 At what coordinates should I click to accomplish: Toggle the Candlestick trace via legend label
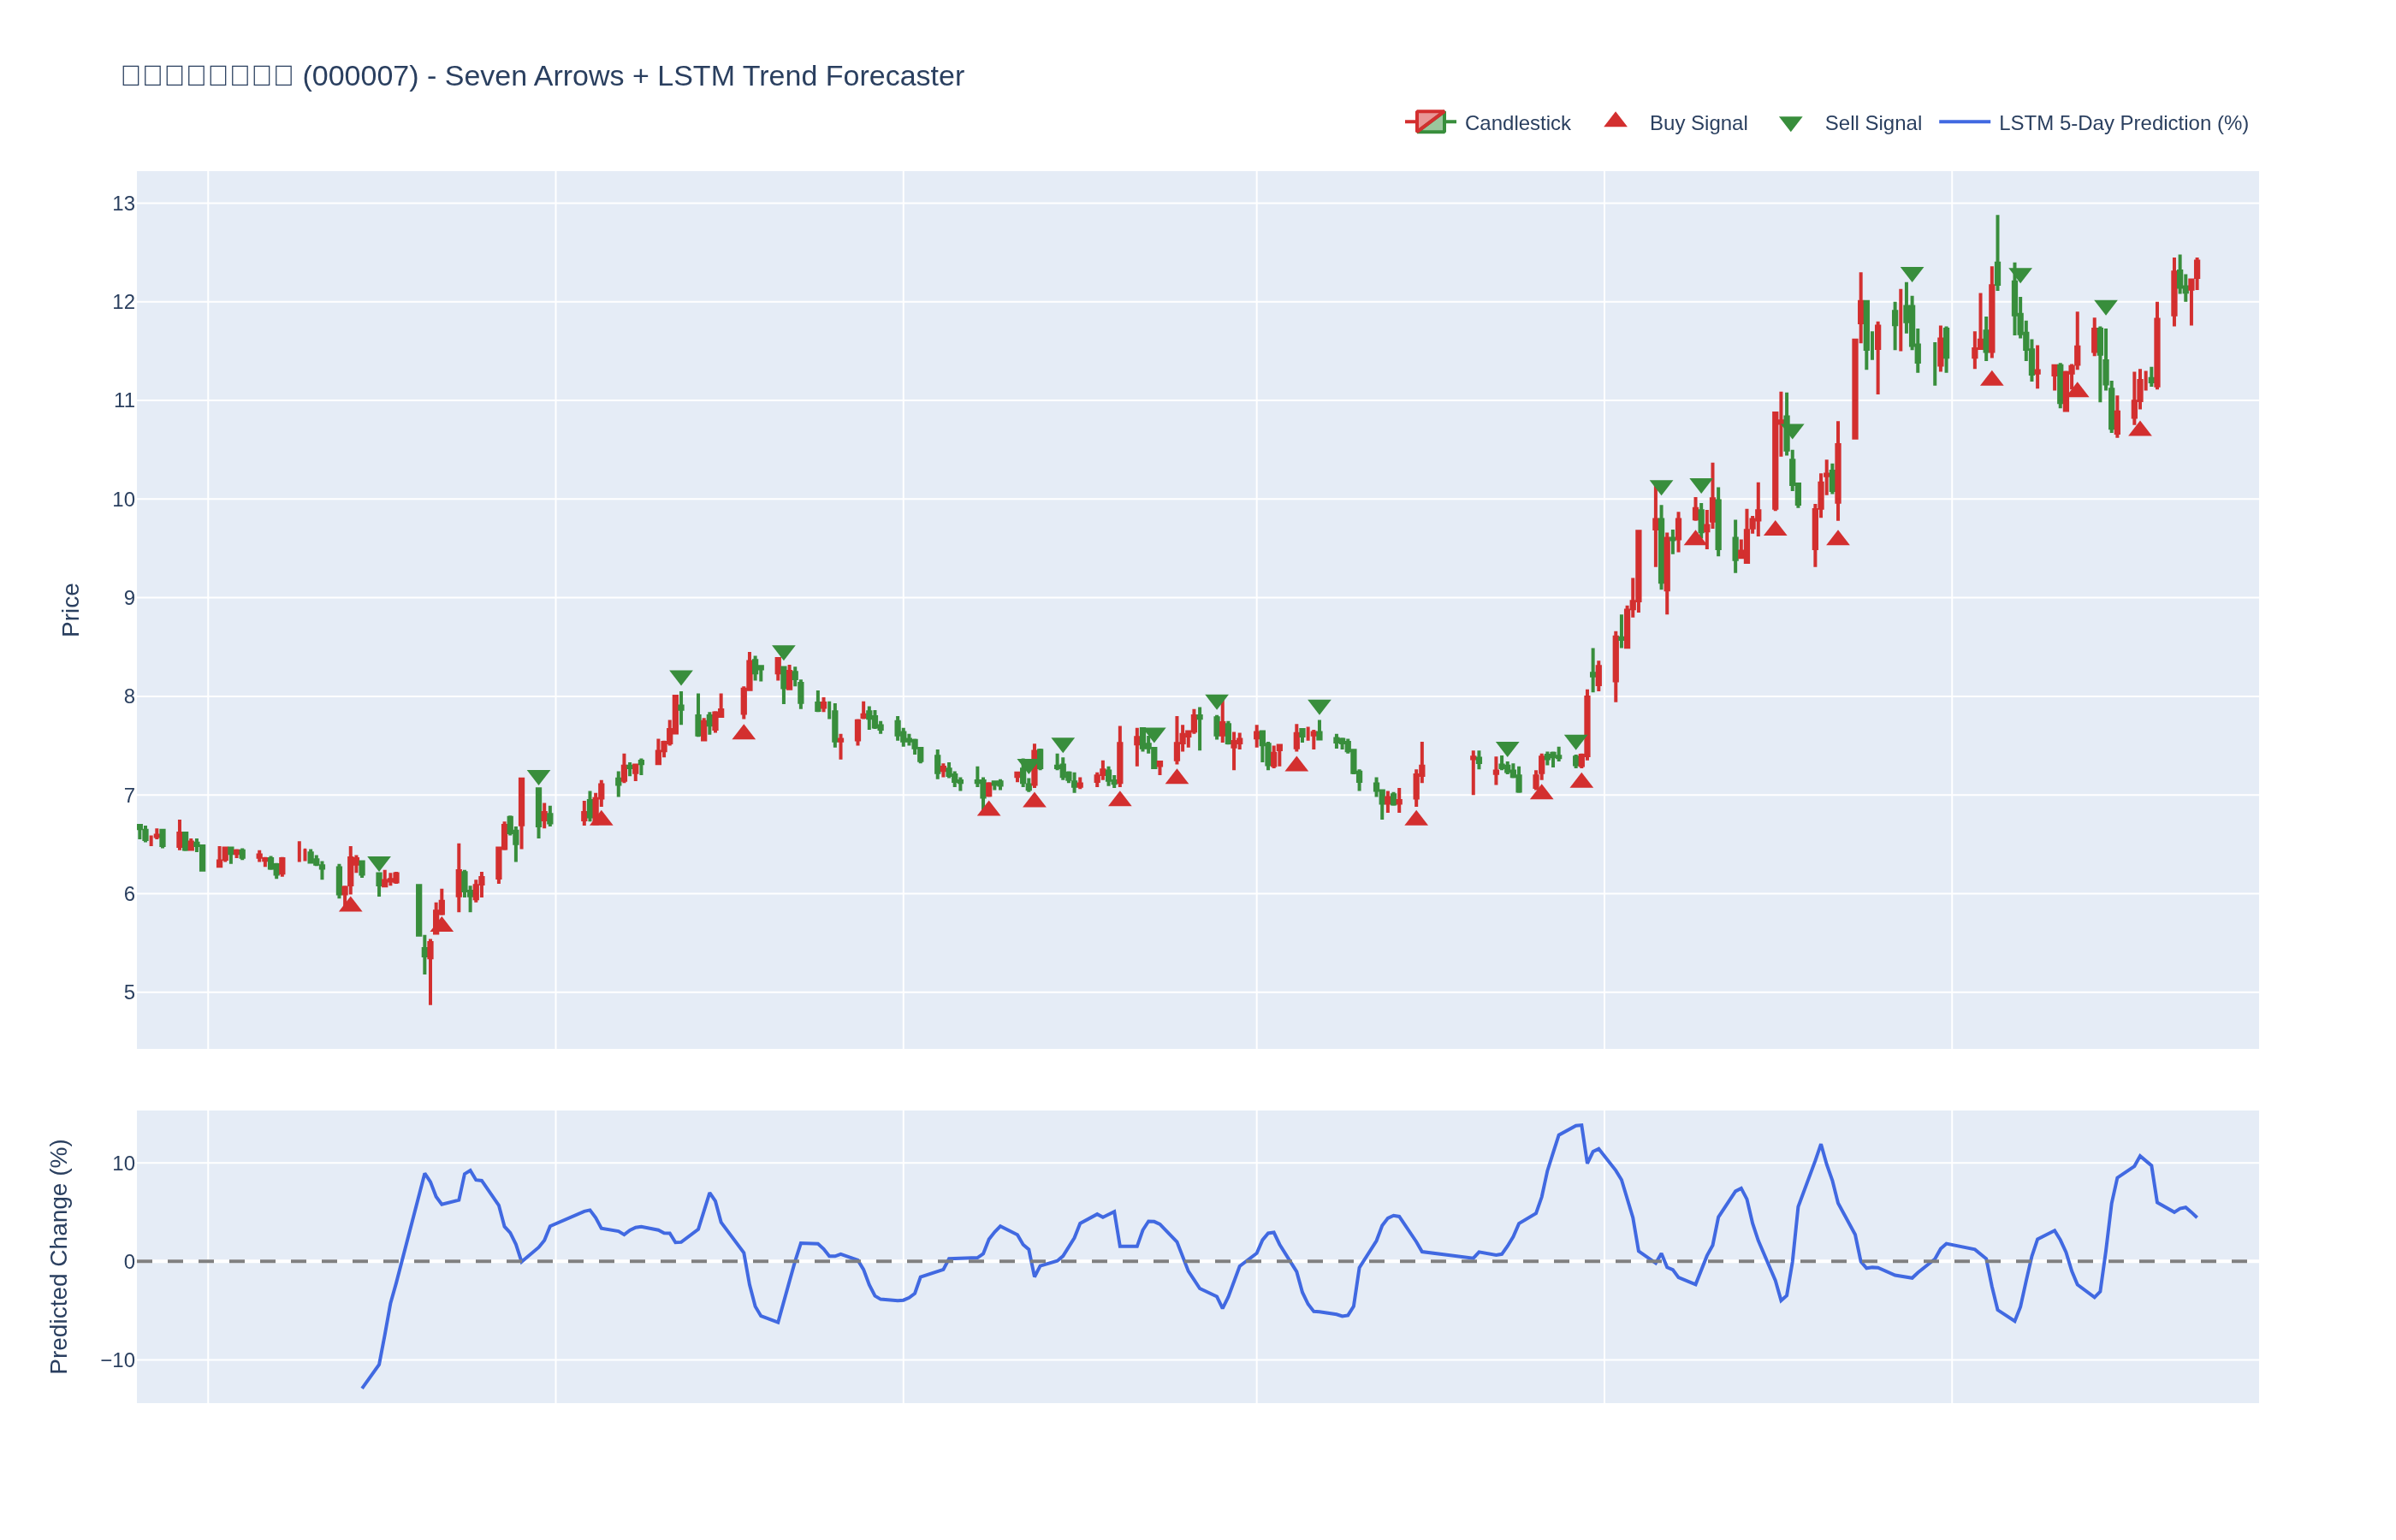tap(1516, 123)
